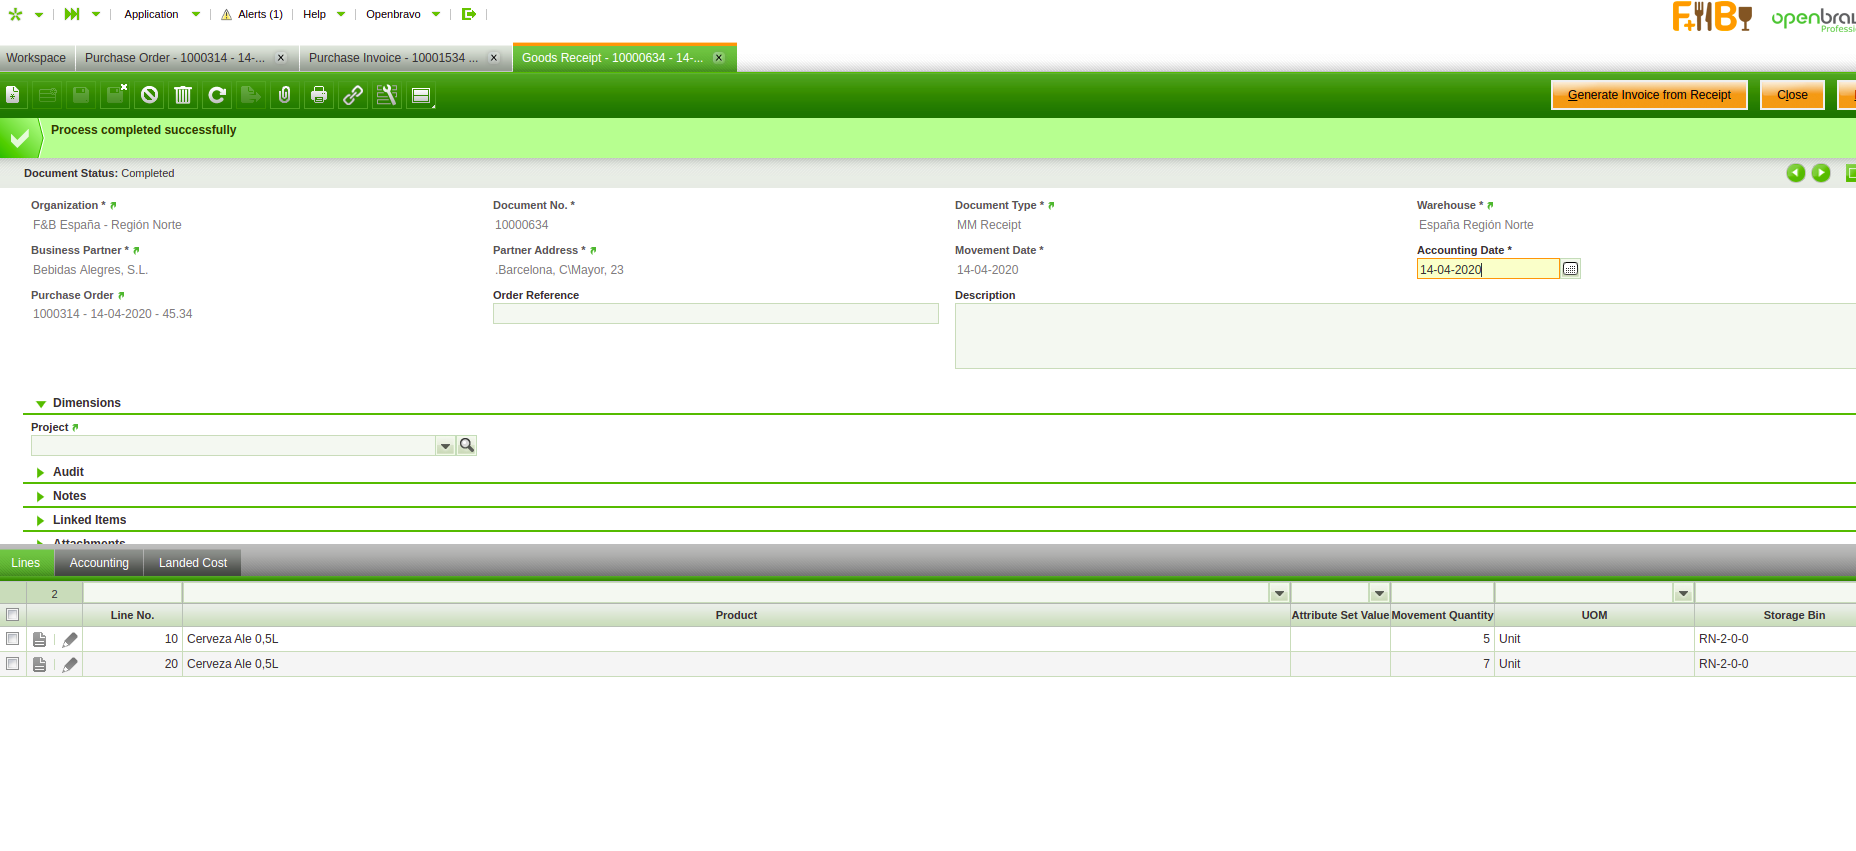Open the Project dropdown arrow
This screenshot has height=851, width=1856.
[x=445, y=446]
